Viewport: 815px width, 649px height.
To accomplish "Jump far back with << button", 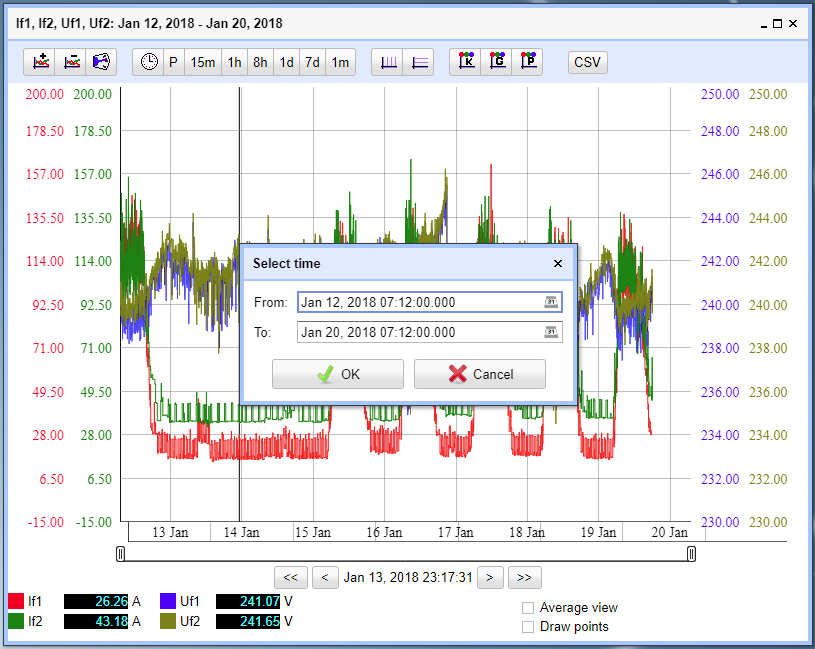I will coord(291,577).
